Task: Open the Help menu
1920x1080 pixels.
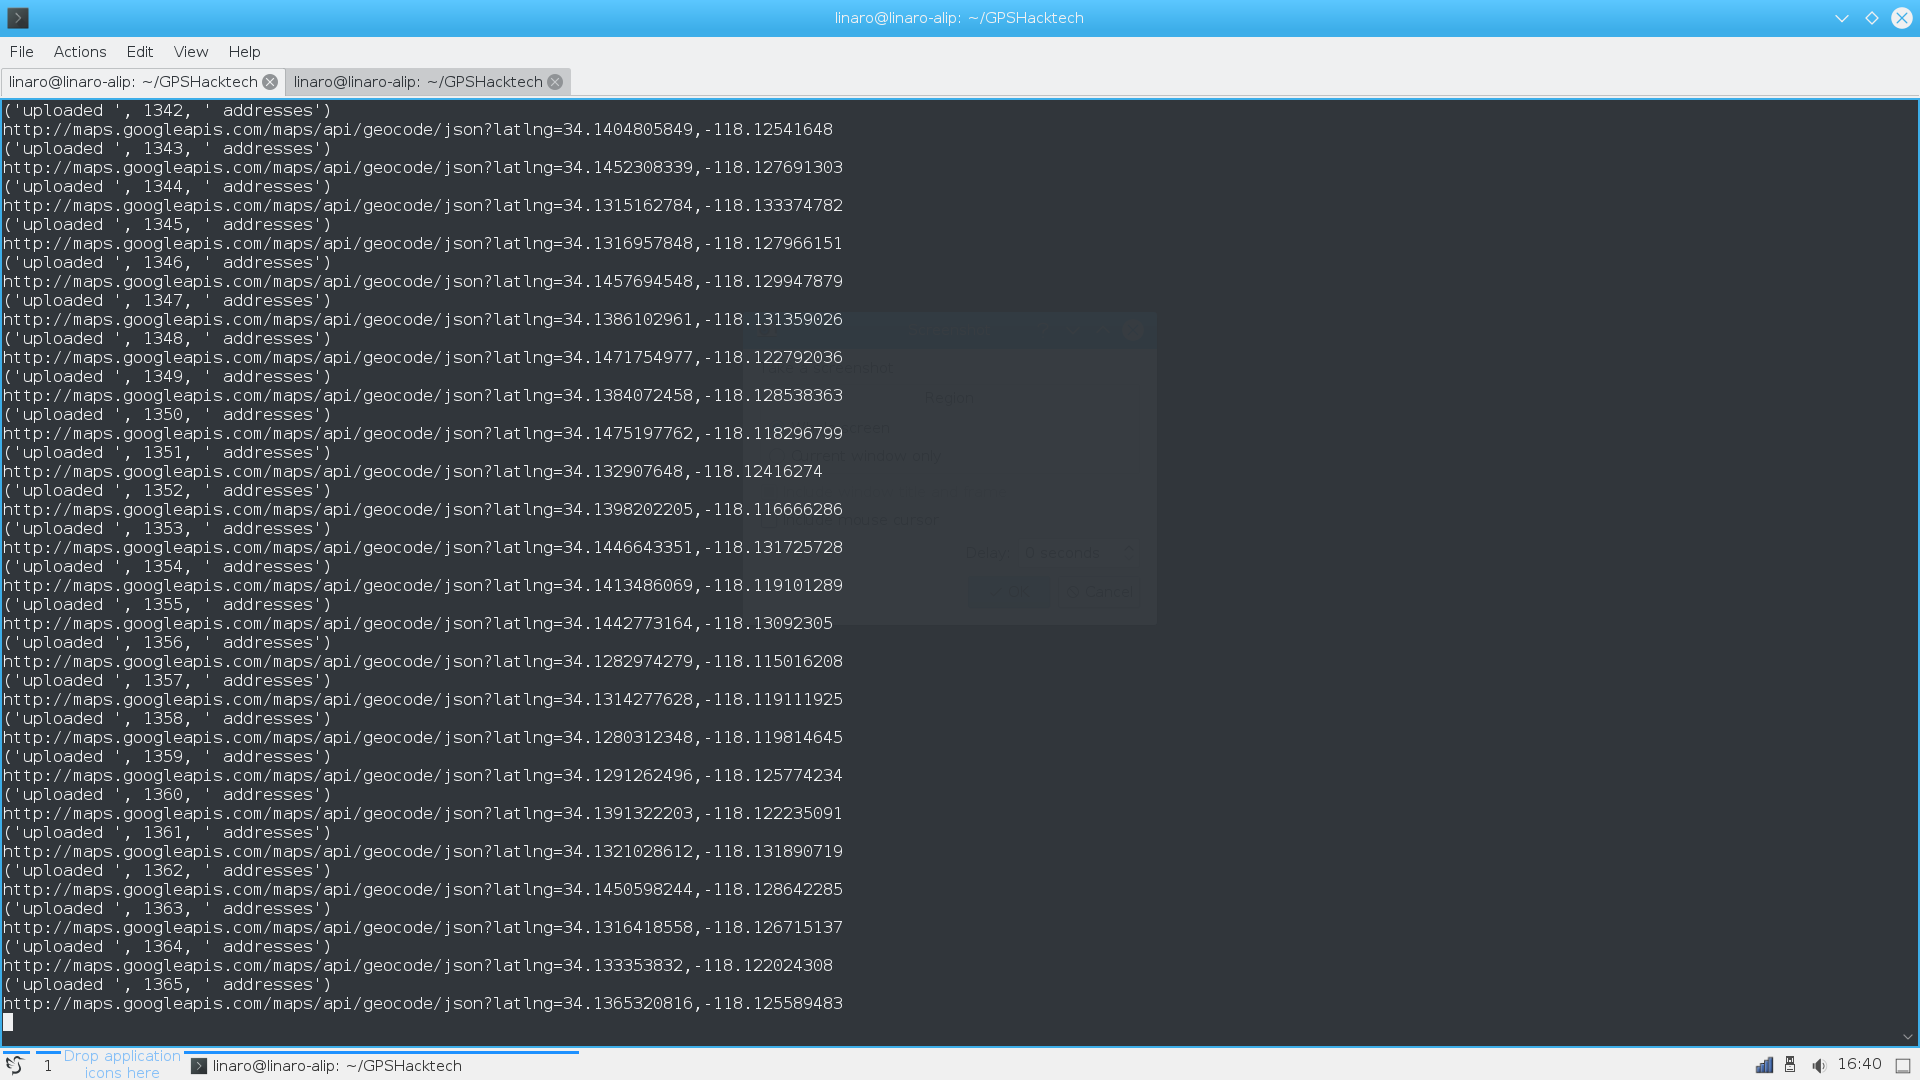Action: (244, 52)
